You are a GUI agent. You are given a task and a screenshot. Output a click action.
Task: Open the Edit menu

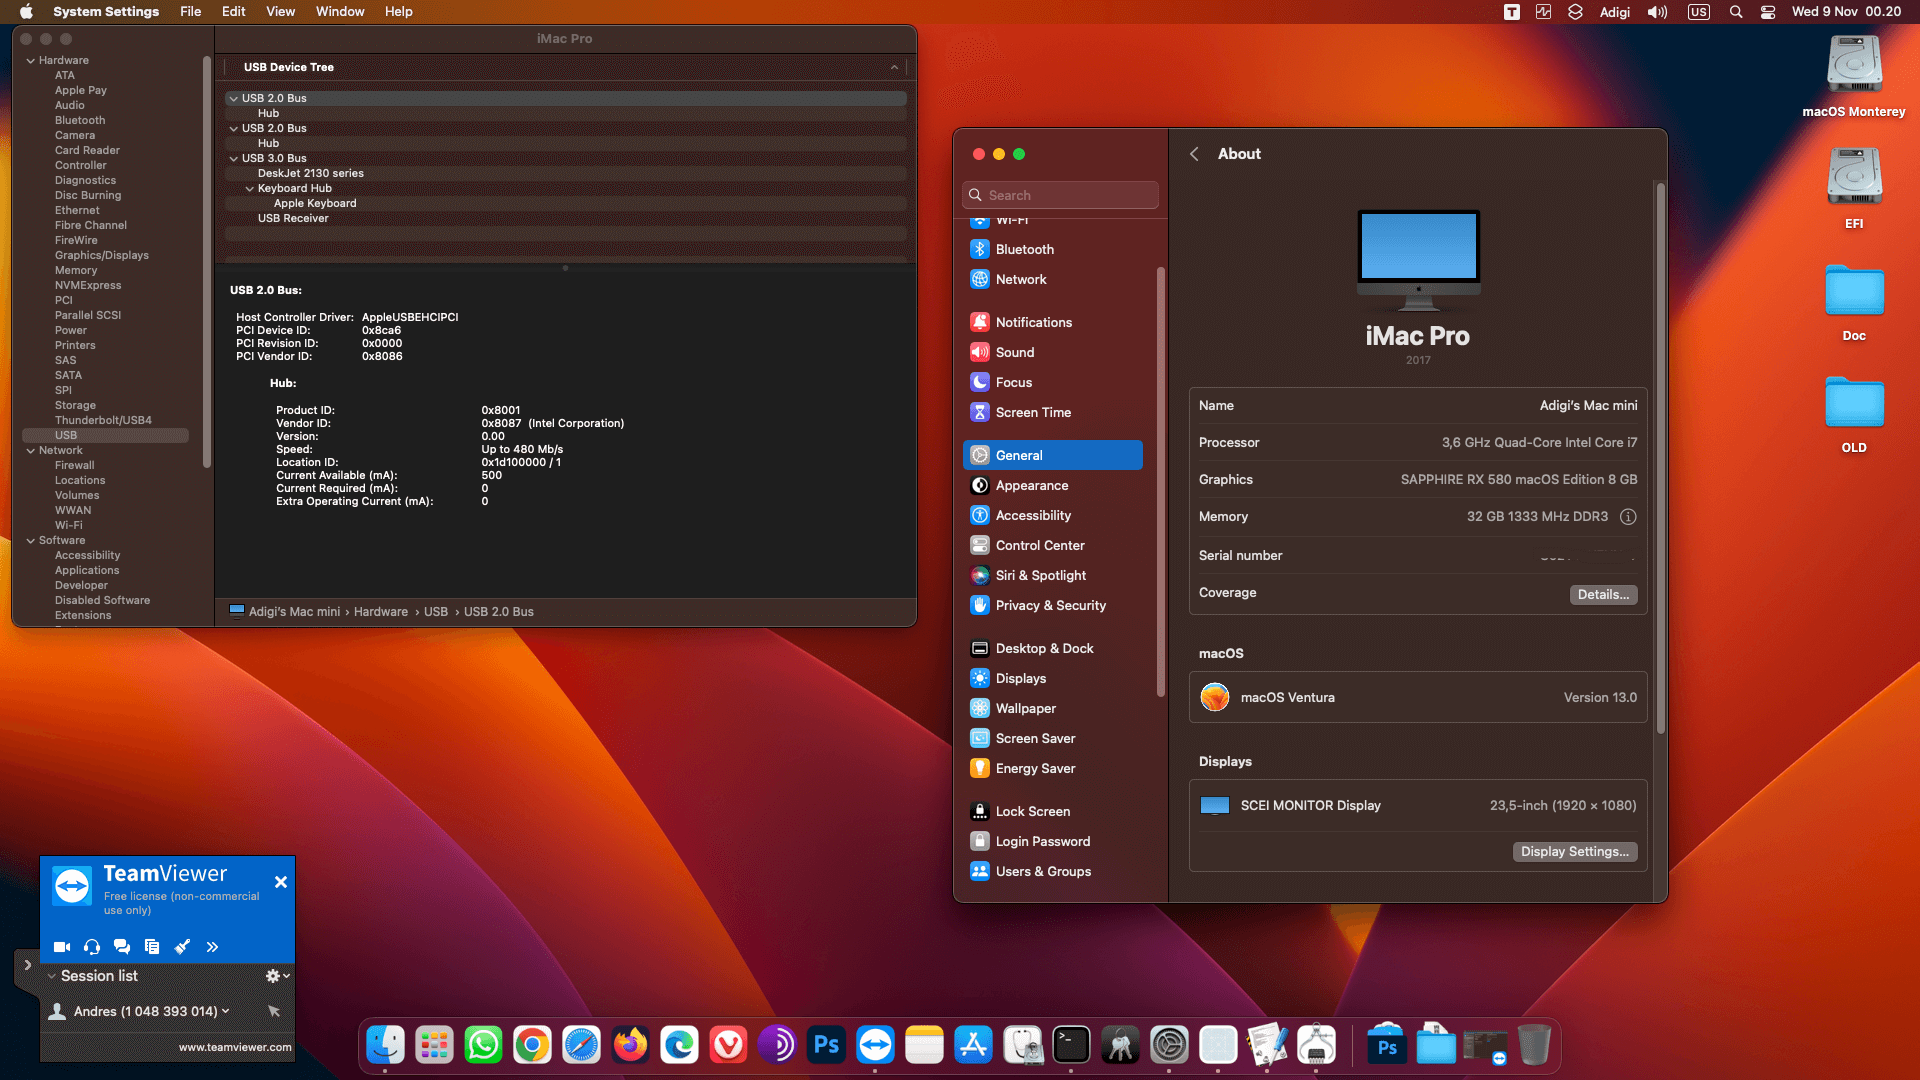pyautogui.click(x=234, y=12)
